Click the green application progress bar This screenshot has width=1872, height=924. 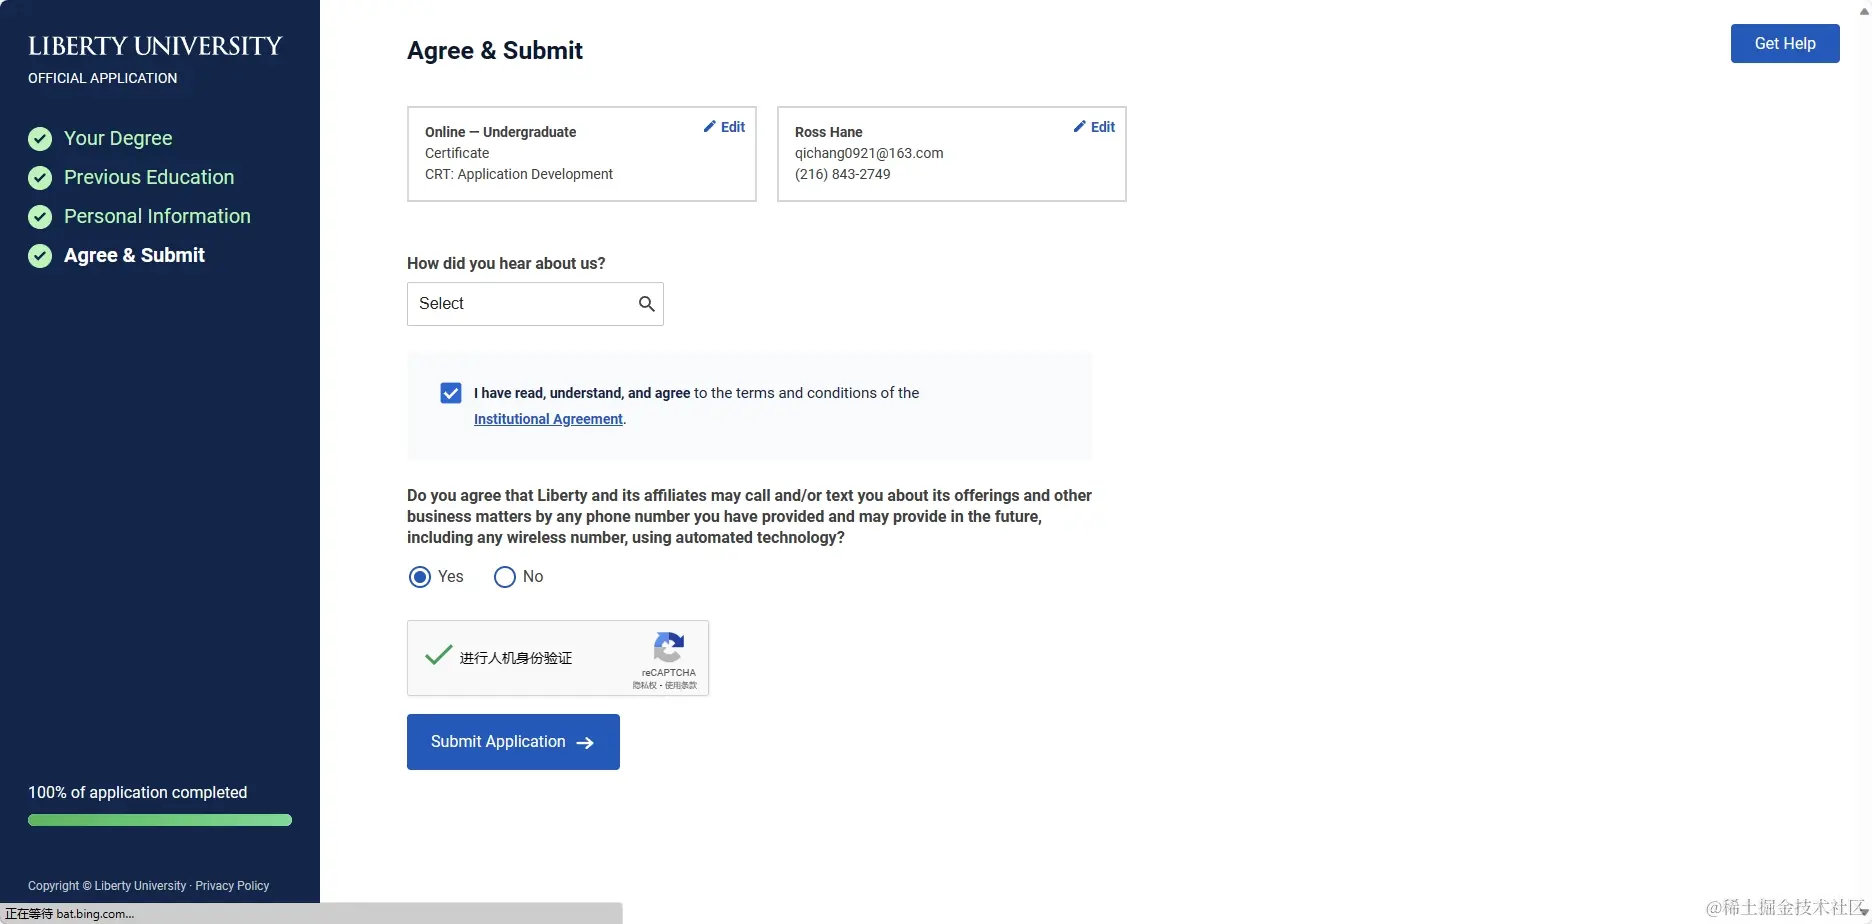click(160, 820)
